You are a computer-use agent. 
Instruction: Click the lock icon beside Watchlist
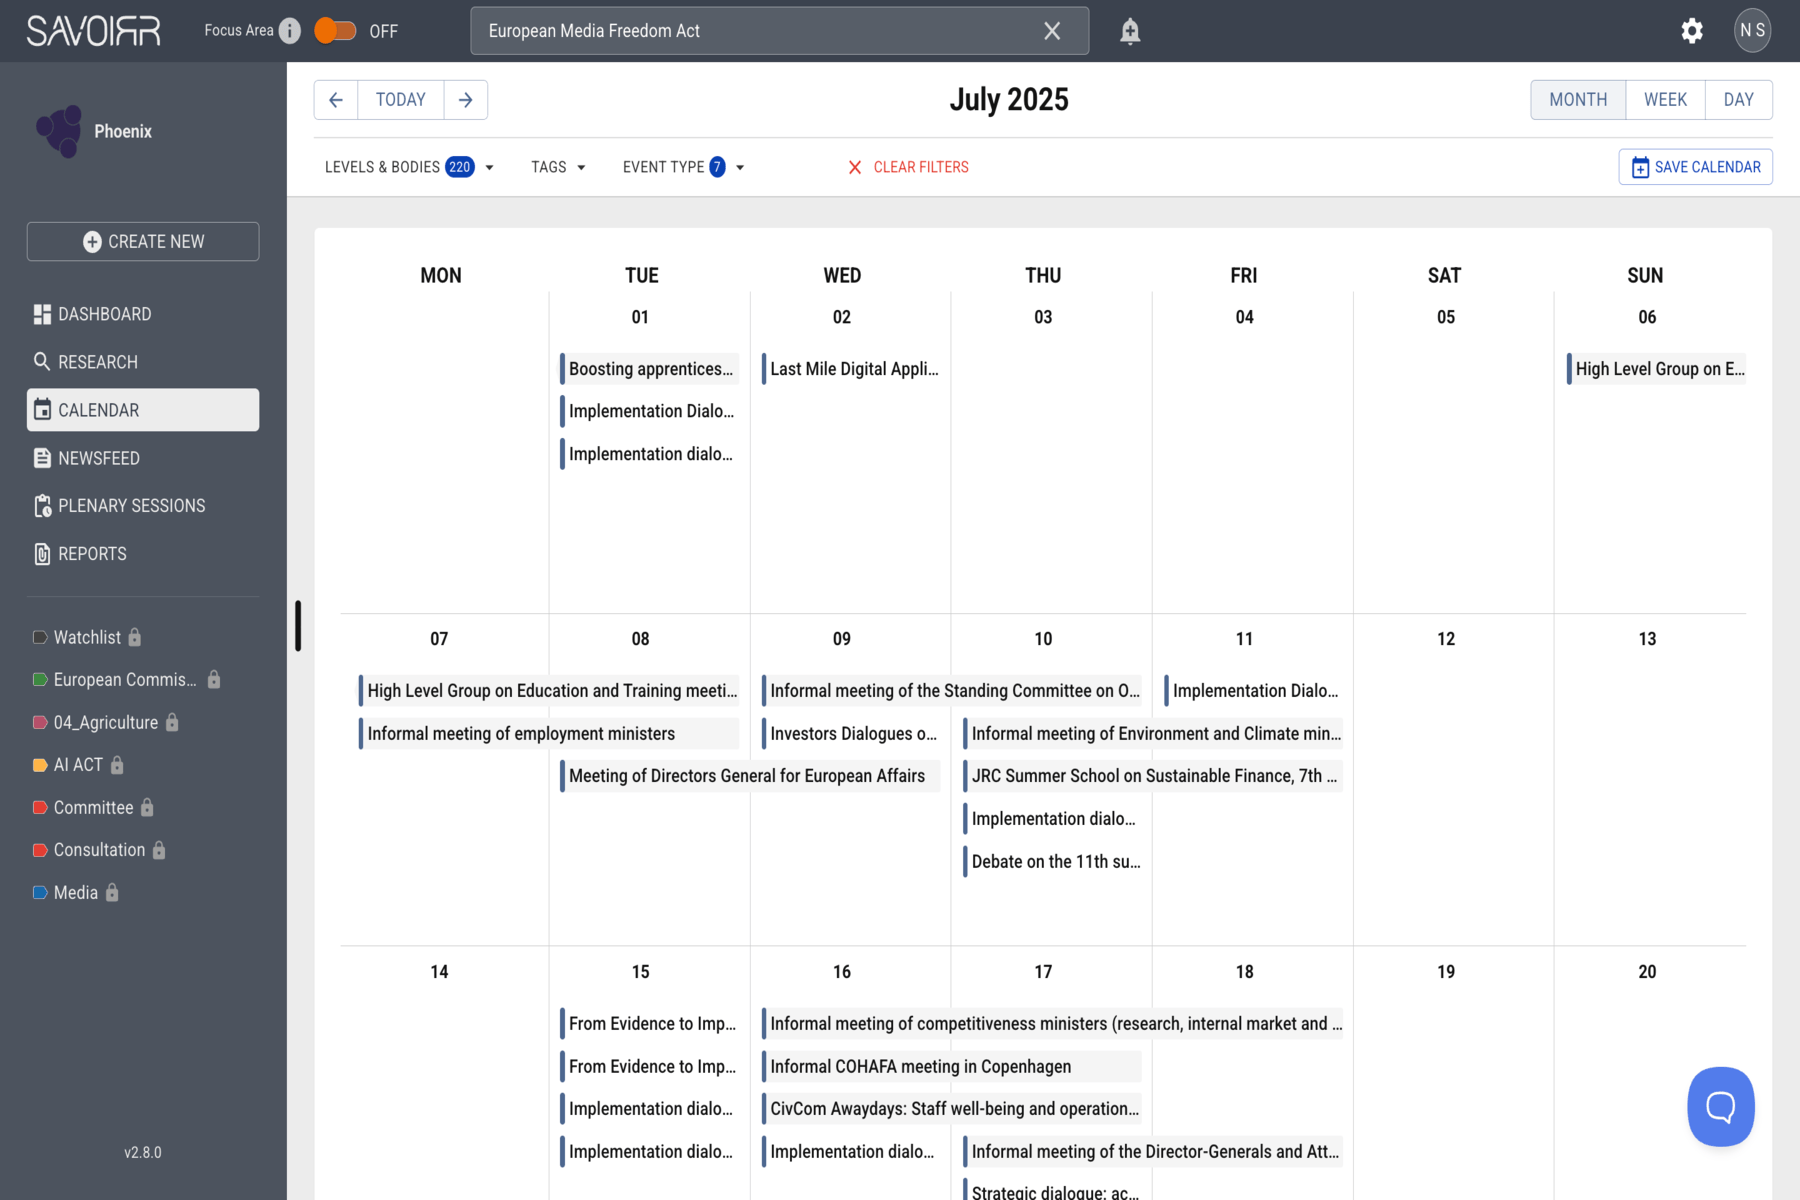[x=135, y=637]
